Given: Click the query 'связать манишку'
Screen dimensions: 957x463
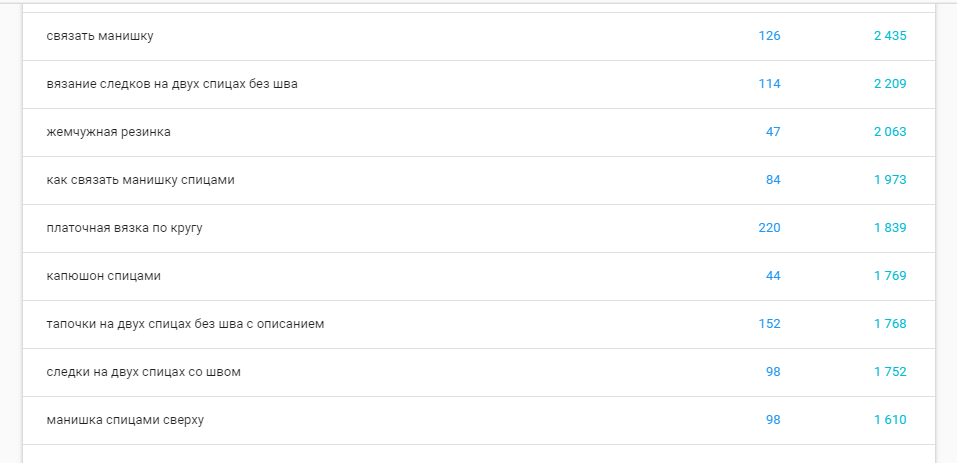Looking at the screenshot, I should click(100, 36).
